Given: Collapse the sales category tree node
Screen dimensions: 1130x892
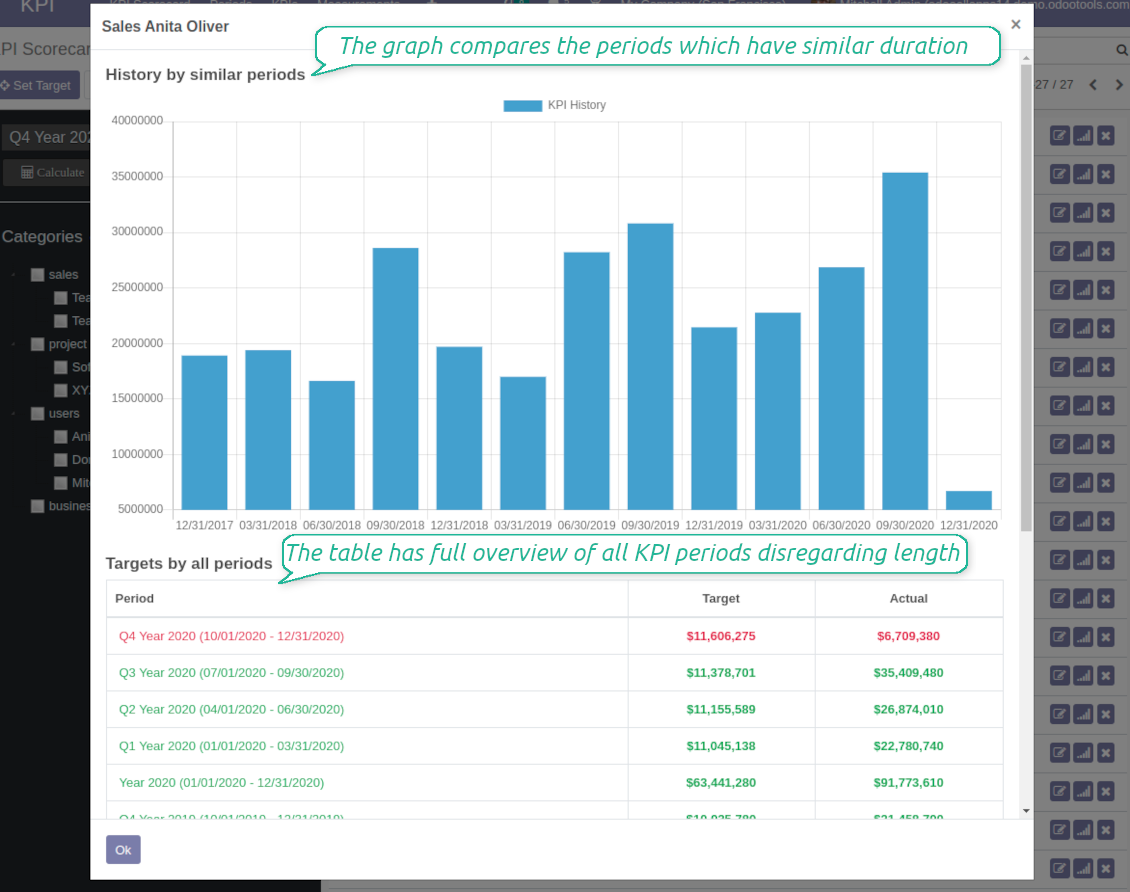Looking at the screenshot, I should coord(14,275).
